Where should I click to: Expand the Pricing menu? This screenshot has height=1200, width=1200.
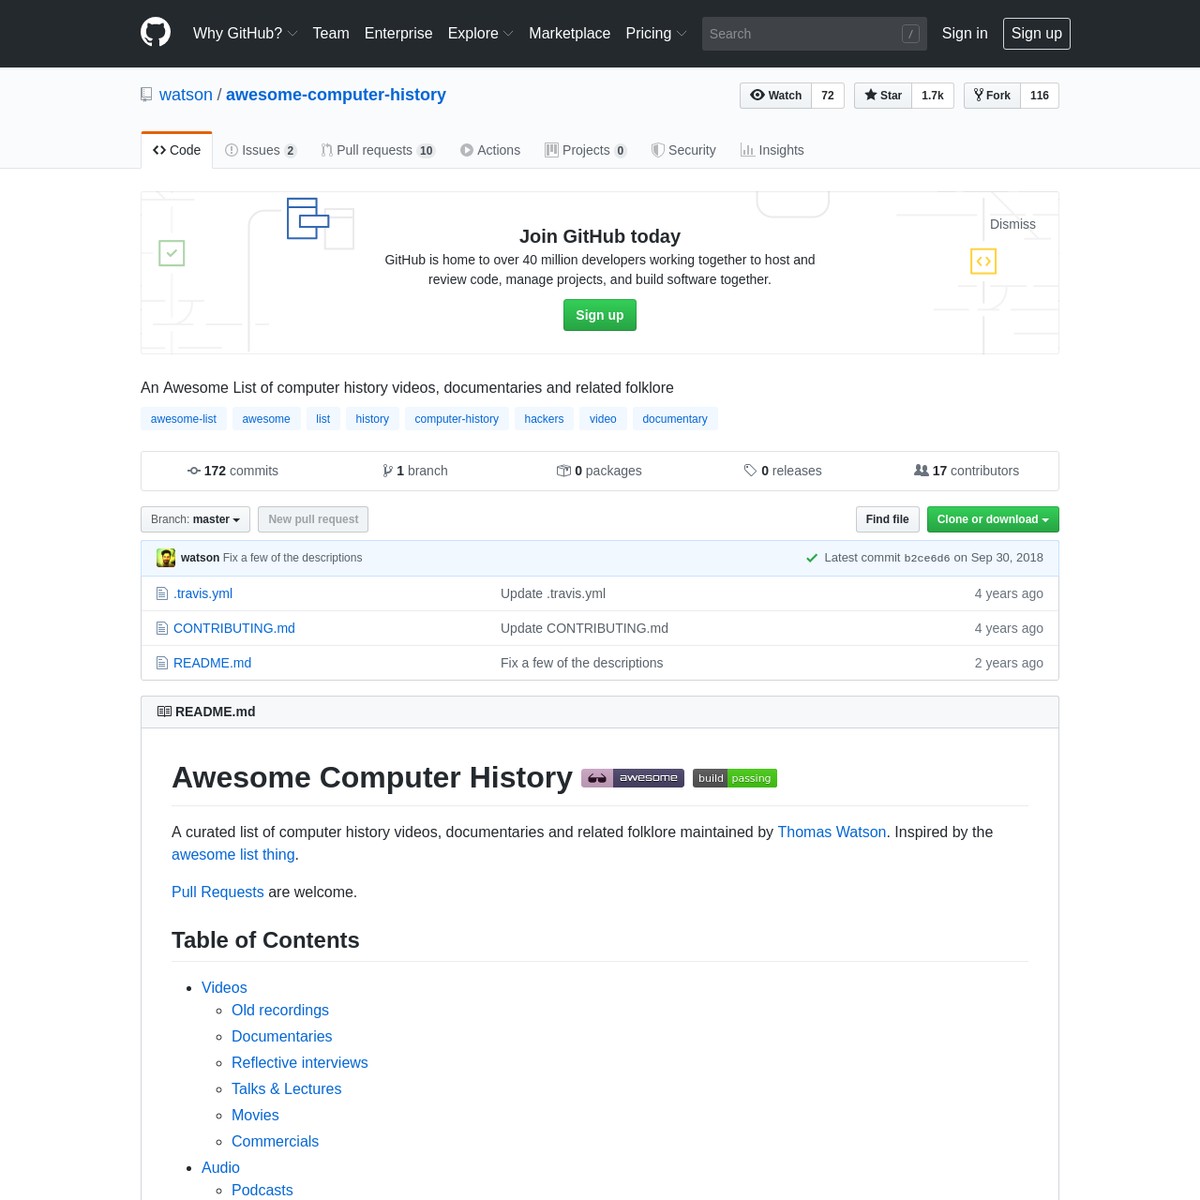click(x=656, y=33)
